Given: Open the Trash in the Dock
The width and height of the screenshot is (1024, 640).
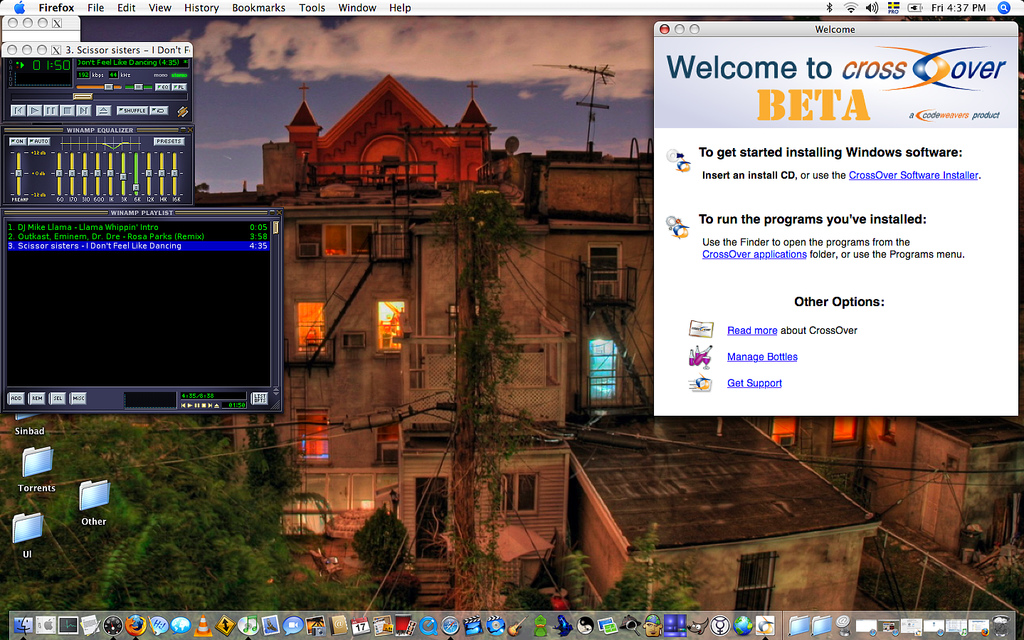Looking at the screenshot, I should pos(1000,625).
